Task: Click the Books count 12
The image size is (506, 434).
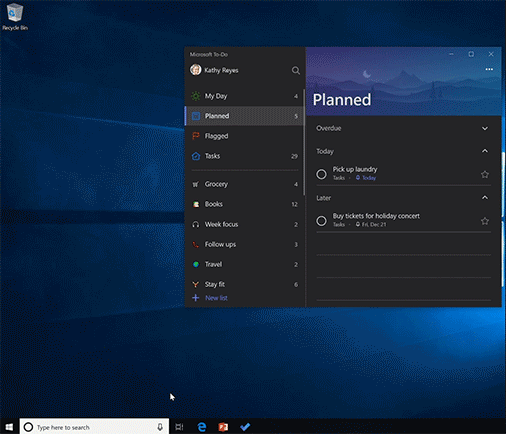Action: tap(294, 204)
